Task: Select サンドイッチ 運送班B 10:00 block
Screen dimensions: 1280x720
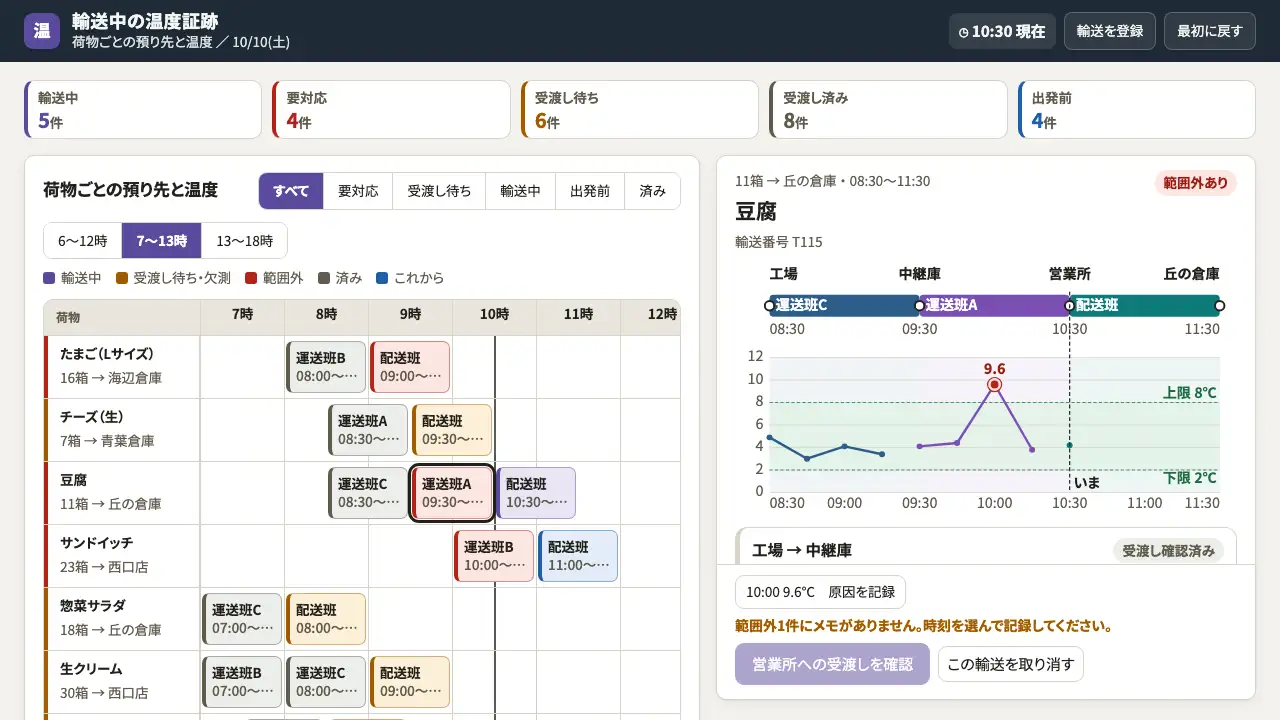Action: coord(494,556)
